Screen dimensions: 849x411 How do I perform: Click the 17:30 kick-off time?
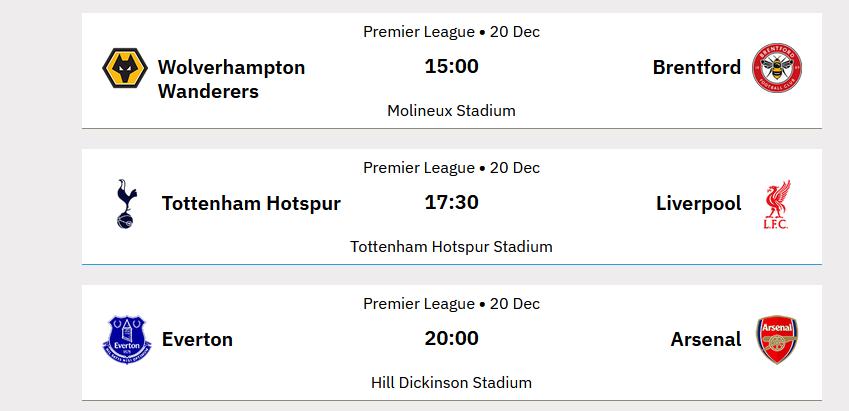pos(451,203)
